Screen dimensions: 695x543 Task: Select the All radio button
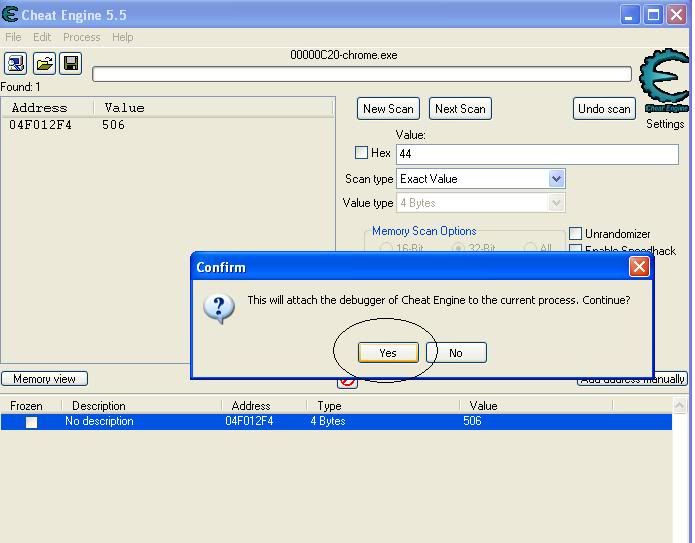click(x=530, y=248)
